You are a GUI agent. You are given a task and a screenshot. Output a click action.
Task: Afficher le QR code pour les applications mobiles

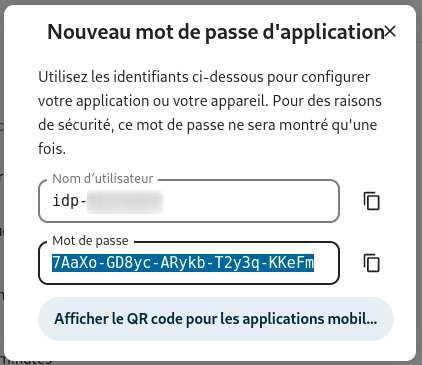(x=216, y=319)
